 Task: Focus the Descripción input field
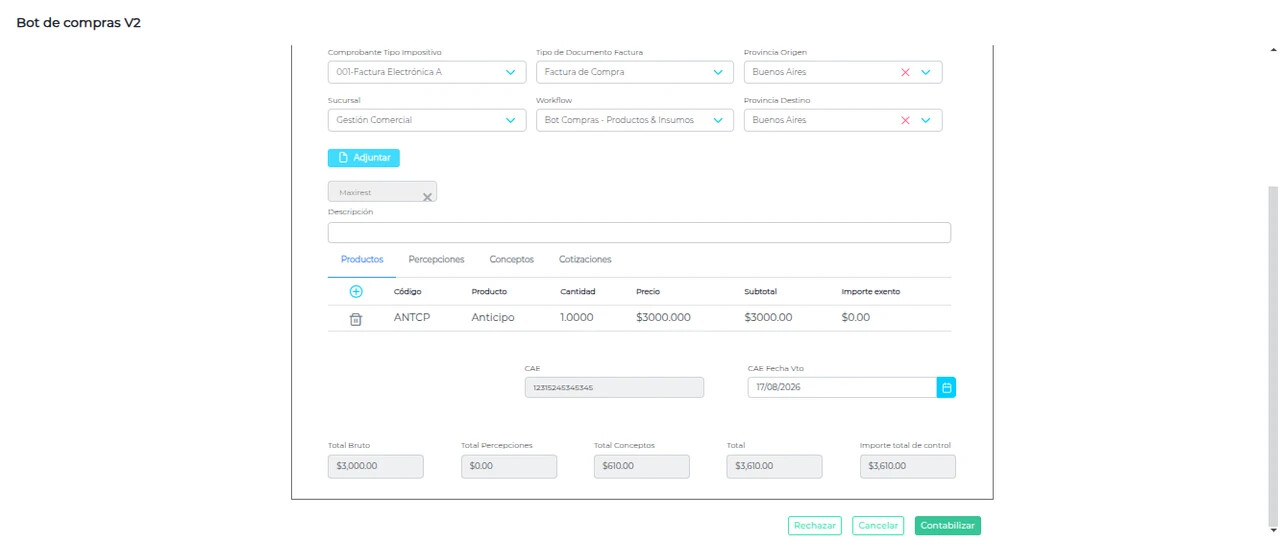(x=639, y=232)
